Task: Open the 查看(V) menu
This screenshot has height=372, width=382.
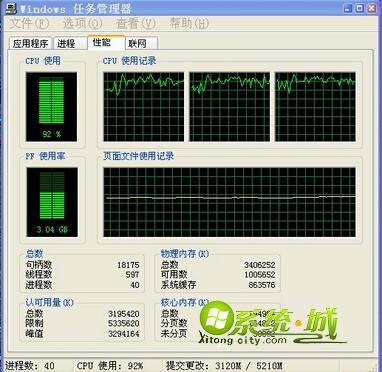Action: [136, 23]
